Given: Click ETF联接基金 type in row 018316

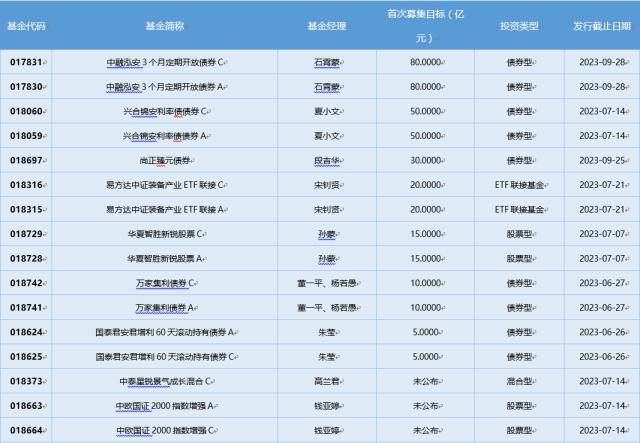Looking at the screenshot, I should (x=519, y=185).
